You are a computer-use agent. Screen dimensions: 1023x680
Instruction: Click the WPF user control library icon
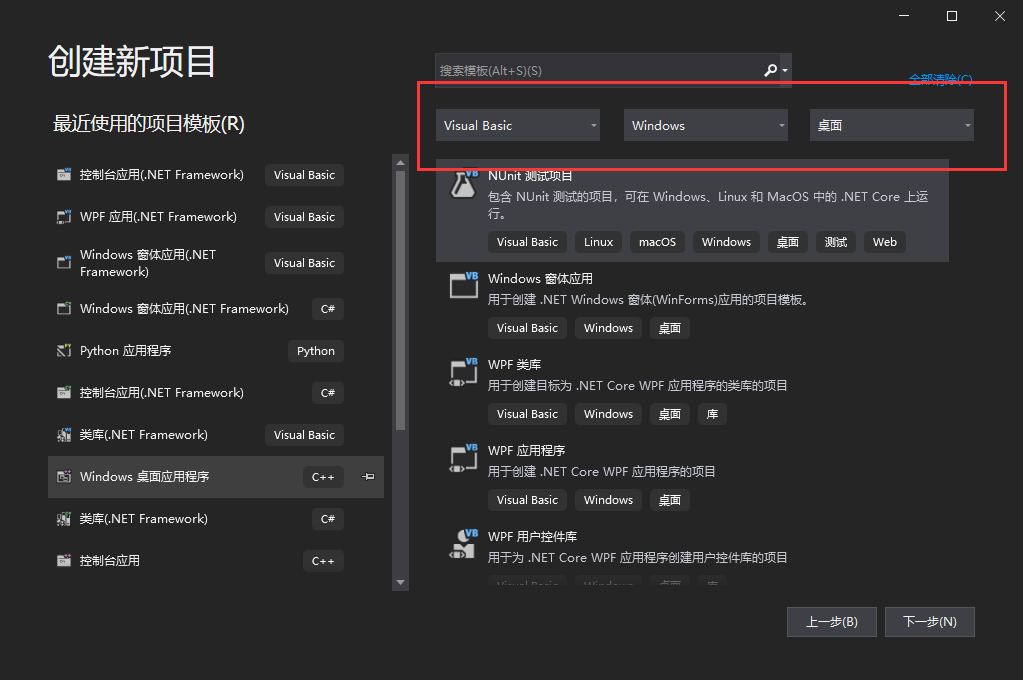coord(463,544)
